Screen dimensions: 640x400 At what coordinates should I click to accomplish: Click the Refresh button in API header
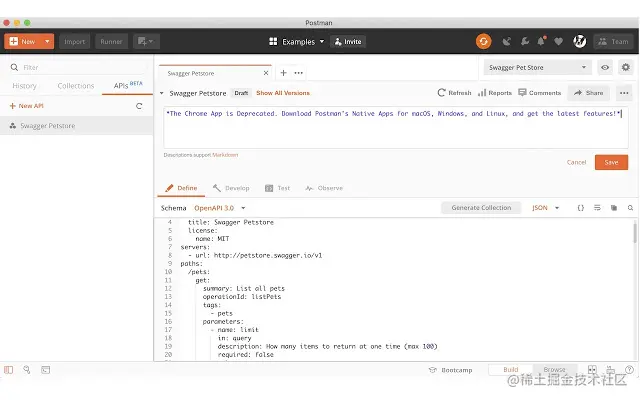click(x=454, y=93)
